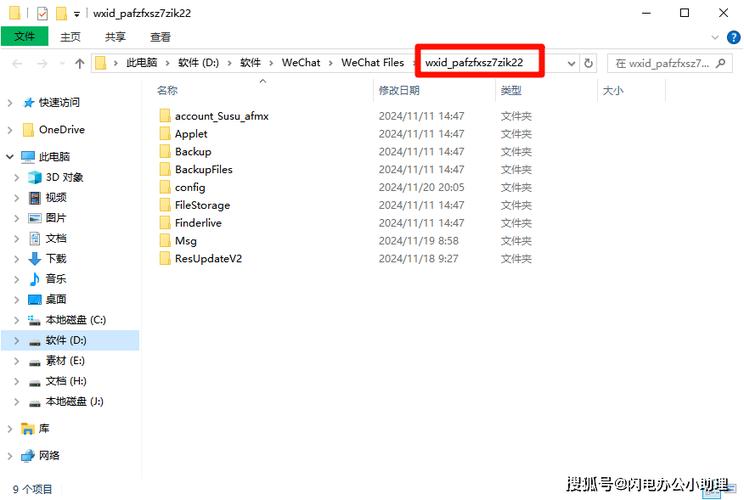Image resolution: width=744 pixels, height=500 pixels.
Task: Open the 文件 ribbon tab
Action: coord(24,37)
